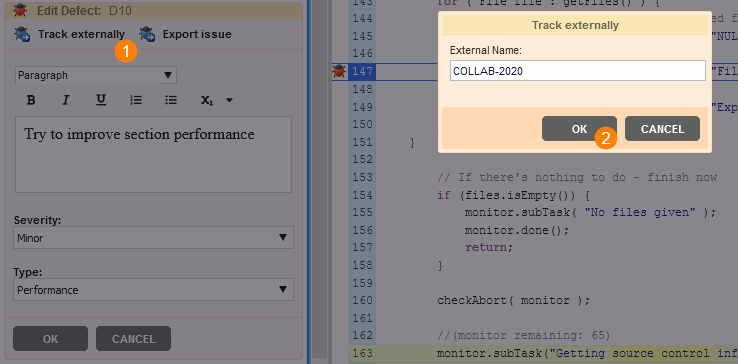Insert a bulleted list

coord(171,100)
